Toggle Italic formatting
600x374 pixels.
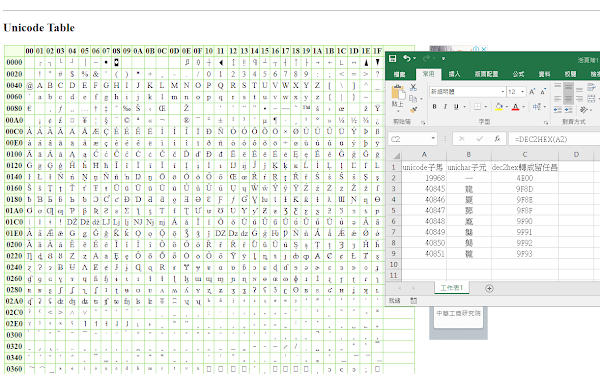[x=445, y=107]
